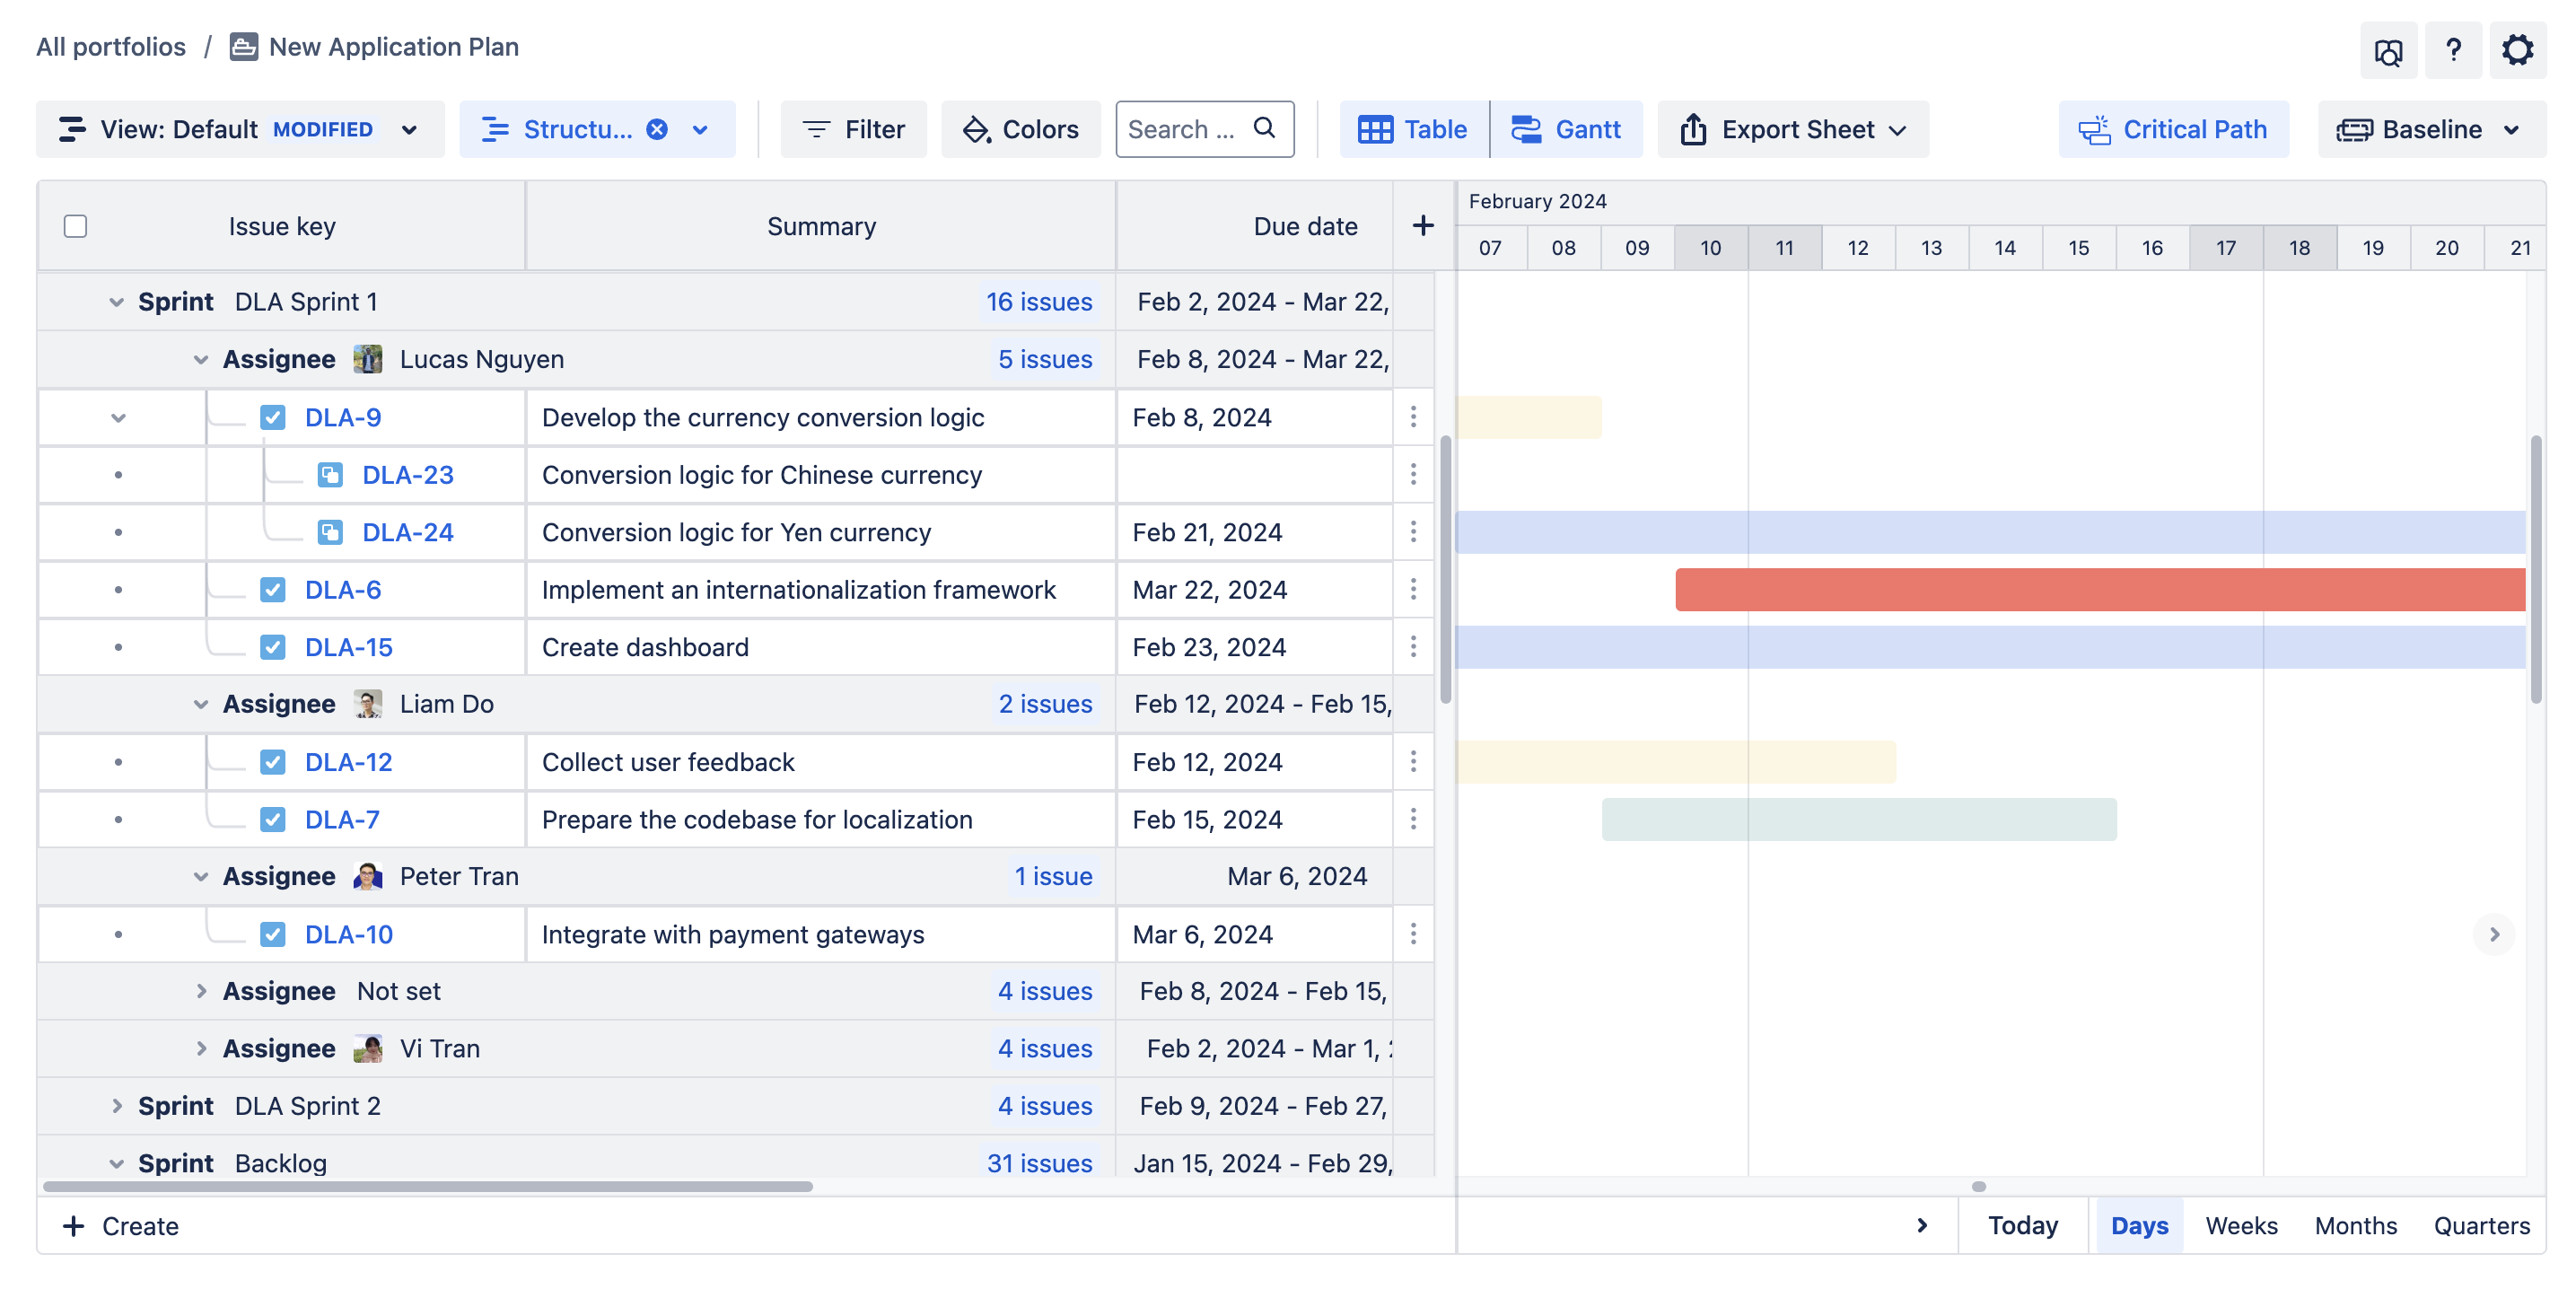Screen dimensions: 2576x1289
Task: Click the help question mark icon
Action: coord(2452,49)
